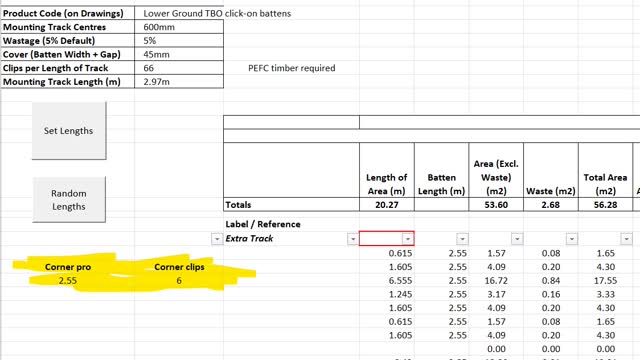
Task: Select the highlighted 'Corner clips' label cell
Action: pyautogui.click(x=179, y=267)
